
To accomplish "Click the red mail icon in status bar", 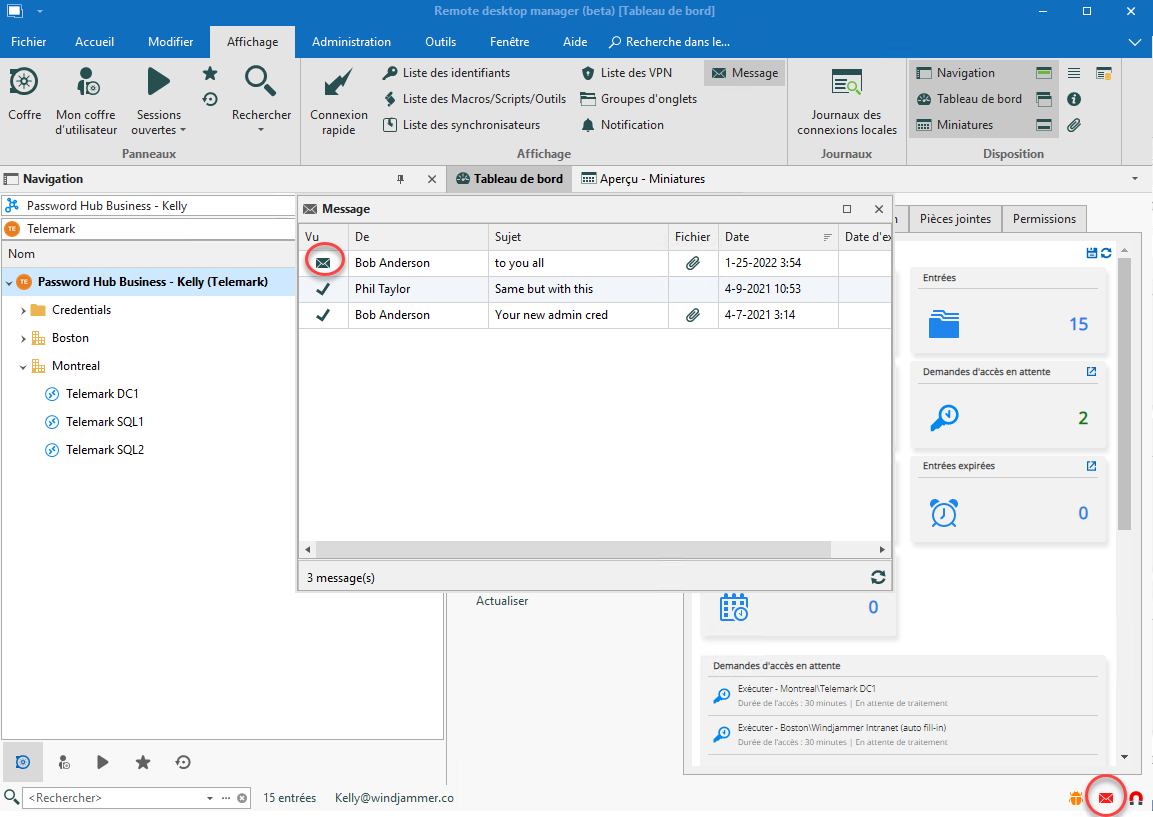I will (x=1106, y=797).
